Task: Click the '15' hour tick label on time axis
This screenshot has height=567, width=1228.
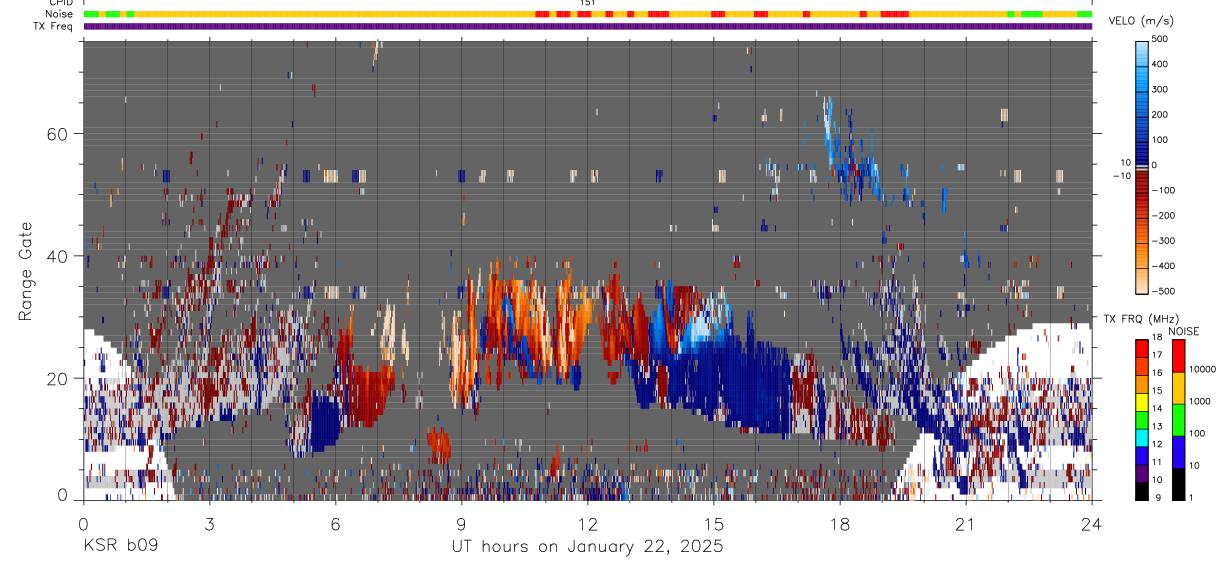Action: pyautogui.click(x=714, y=525)
